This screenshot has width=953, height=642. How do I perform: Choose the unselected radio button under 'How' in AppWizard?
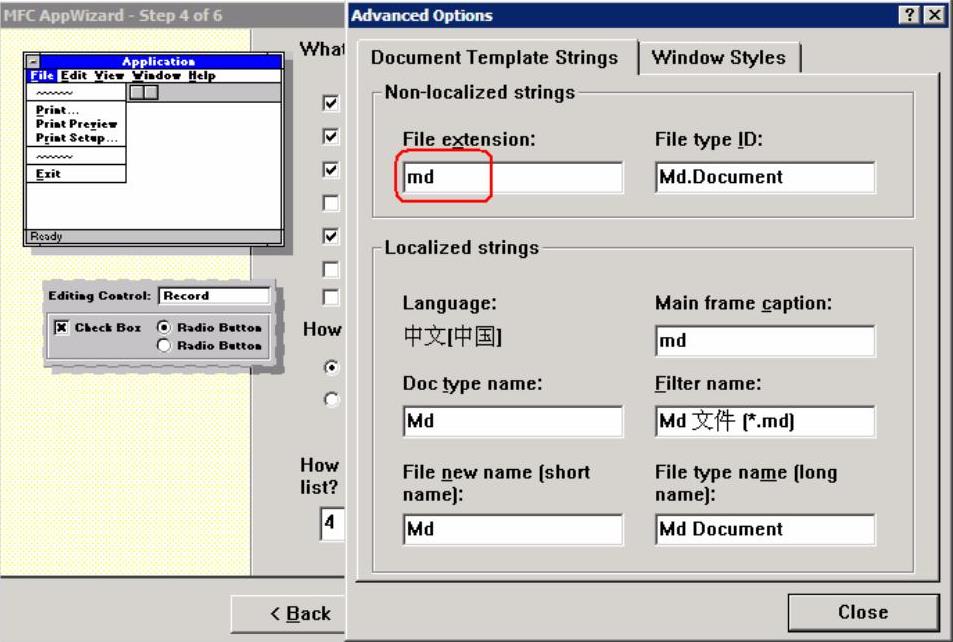click(x=331, y=399)
